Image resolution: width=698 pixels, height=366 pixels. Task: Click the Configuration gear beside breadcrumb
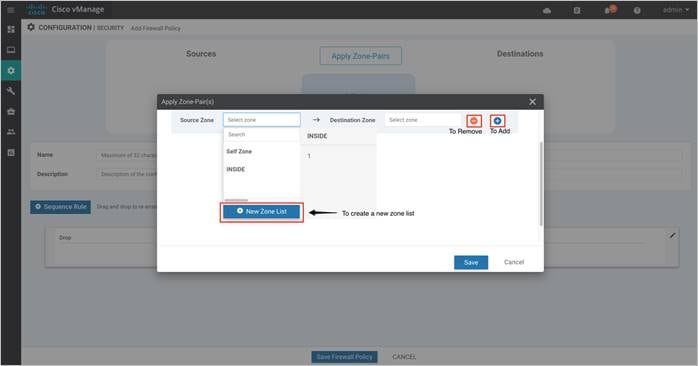click(x=31, y=27)
